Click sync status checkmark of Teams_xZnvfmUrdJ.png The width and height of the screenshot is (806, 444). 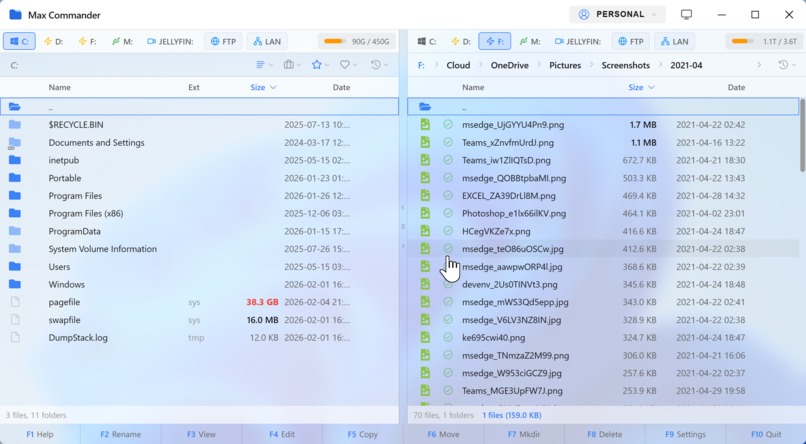(448, 142)
